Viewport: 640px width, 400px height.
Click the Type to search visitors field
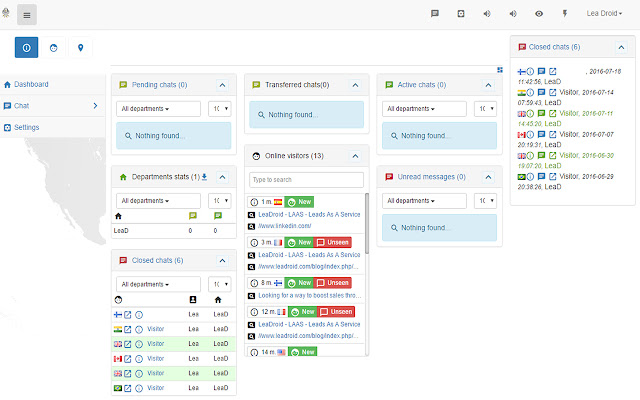tap(306, 180)
